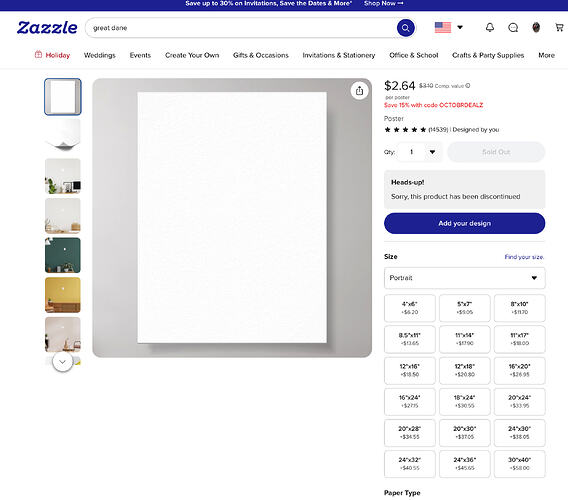
Task: Open the Events menu
Action: click(x=140, y=55)
